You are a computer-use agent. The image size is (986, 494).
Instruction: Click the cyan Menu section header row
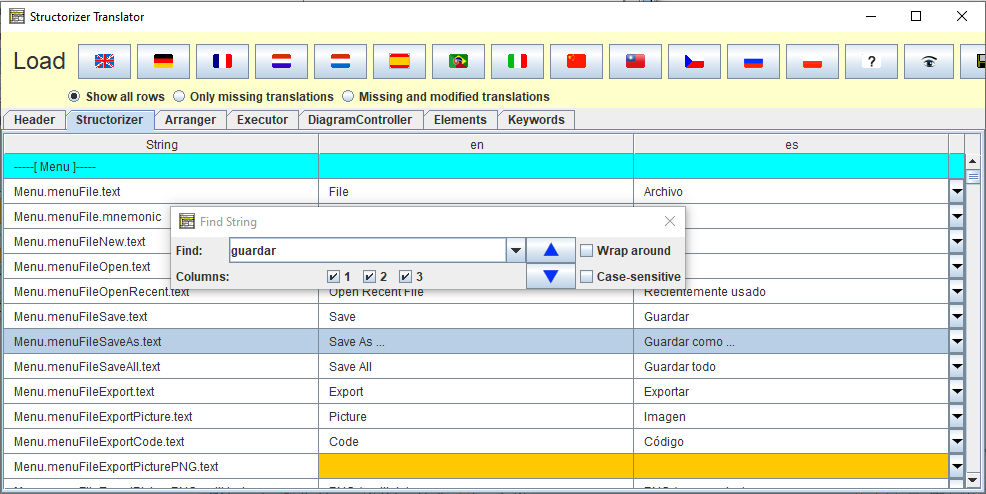click(x=484, y=167)
